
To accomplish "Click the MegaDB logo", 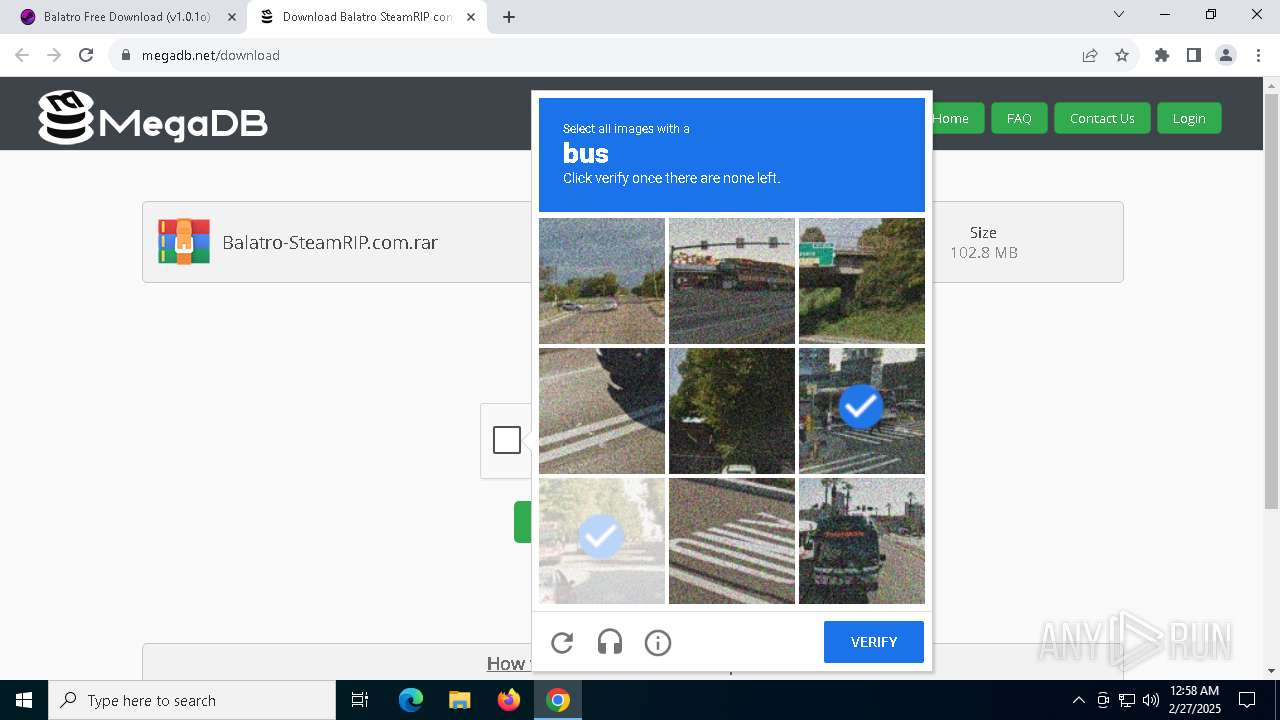I will 153,118.
